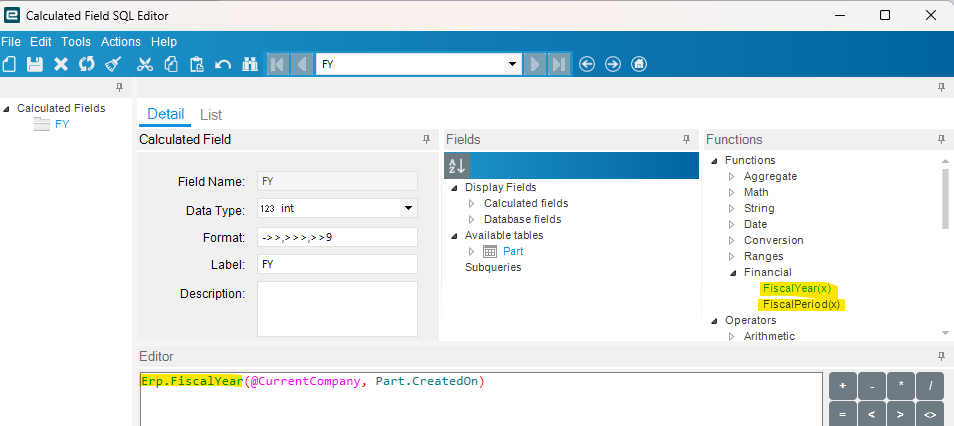Open the Tools menu
This screenshot has height=426, width=954.
[x=75, y=41]
